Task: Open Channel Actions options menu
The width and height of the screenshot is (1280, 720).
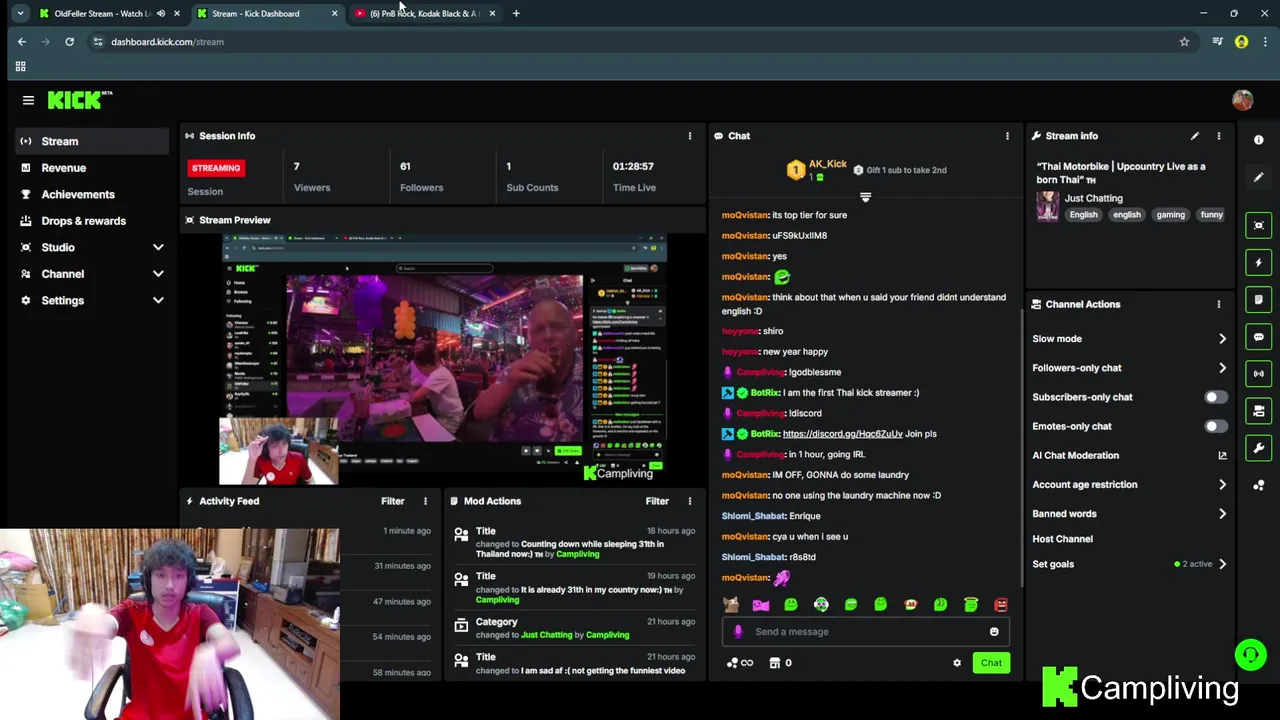Action: (x=1218, y=304)
